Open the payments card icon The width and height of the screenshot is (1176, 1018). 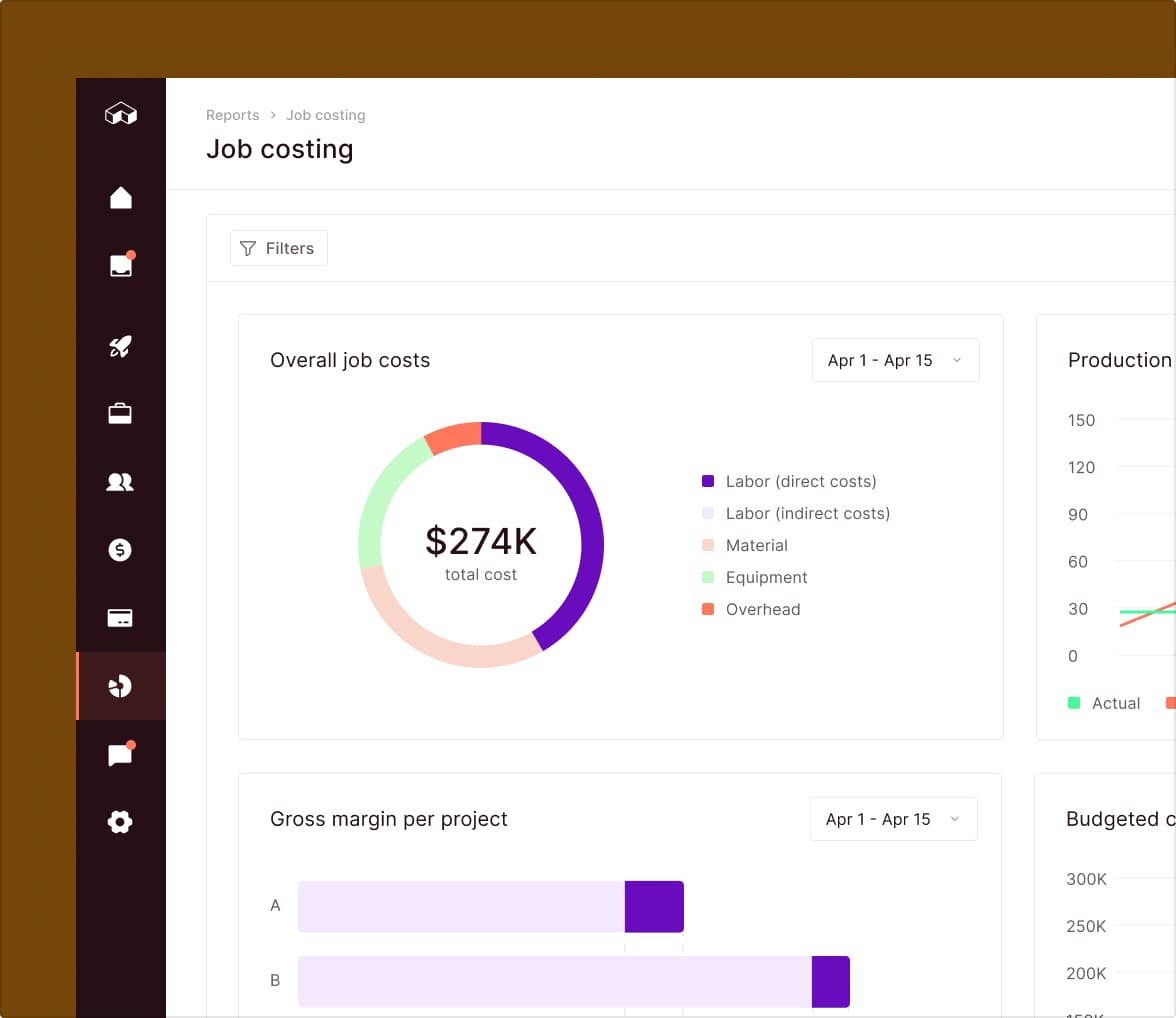[x=120, y=617]
